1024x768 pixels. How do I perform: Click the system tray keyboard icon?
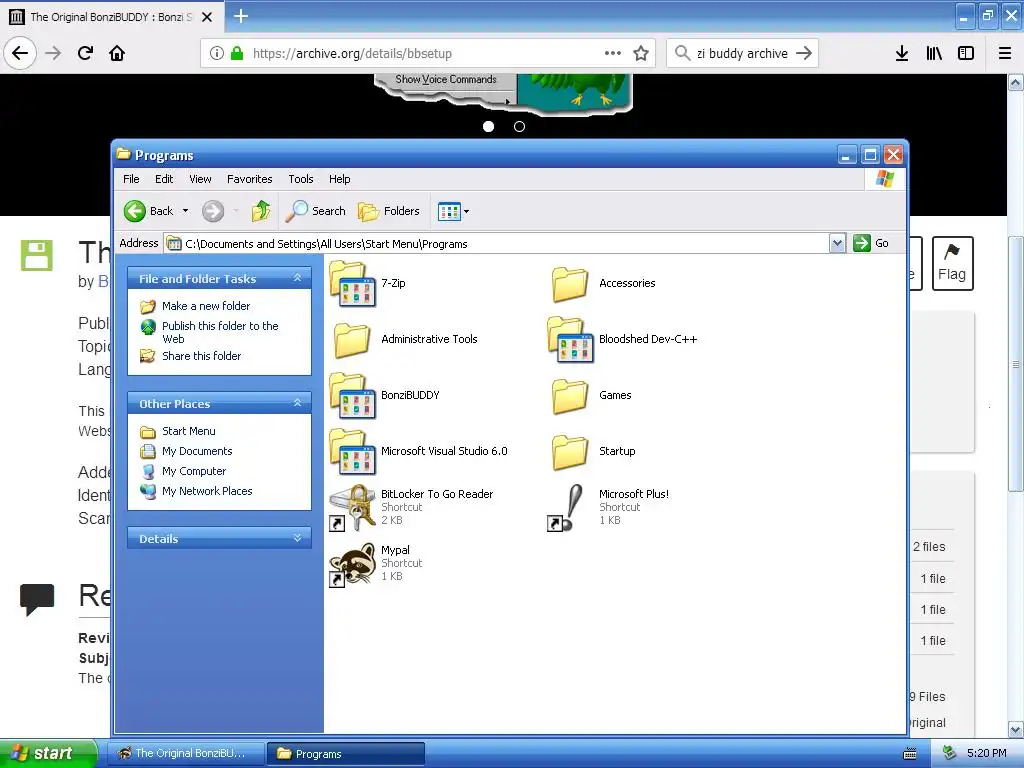910,754
